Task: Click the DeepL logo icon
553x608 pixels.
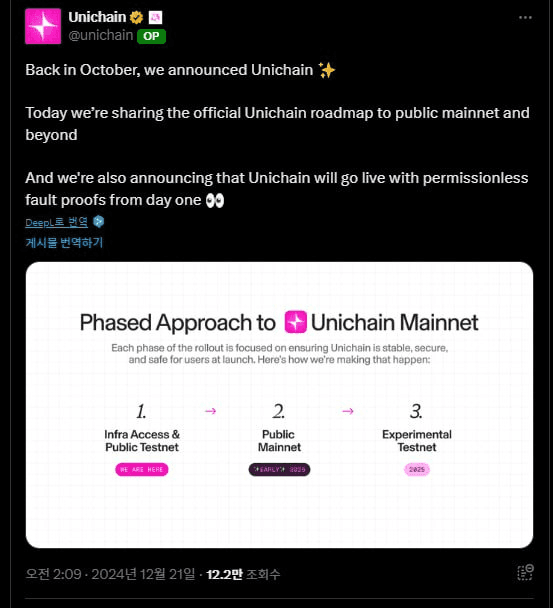Action: (99, 221)
